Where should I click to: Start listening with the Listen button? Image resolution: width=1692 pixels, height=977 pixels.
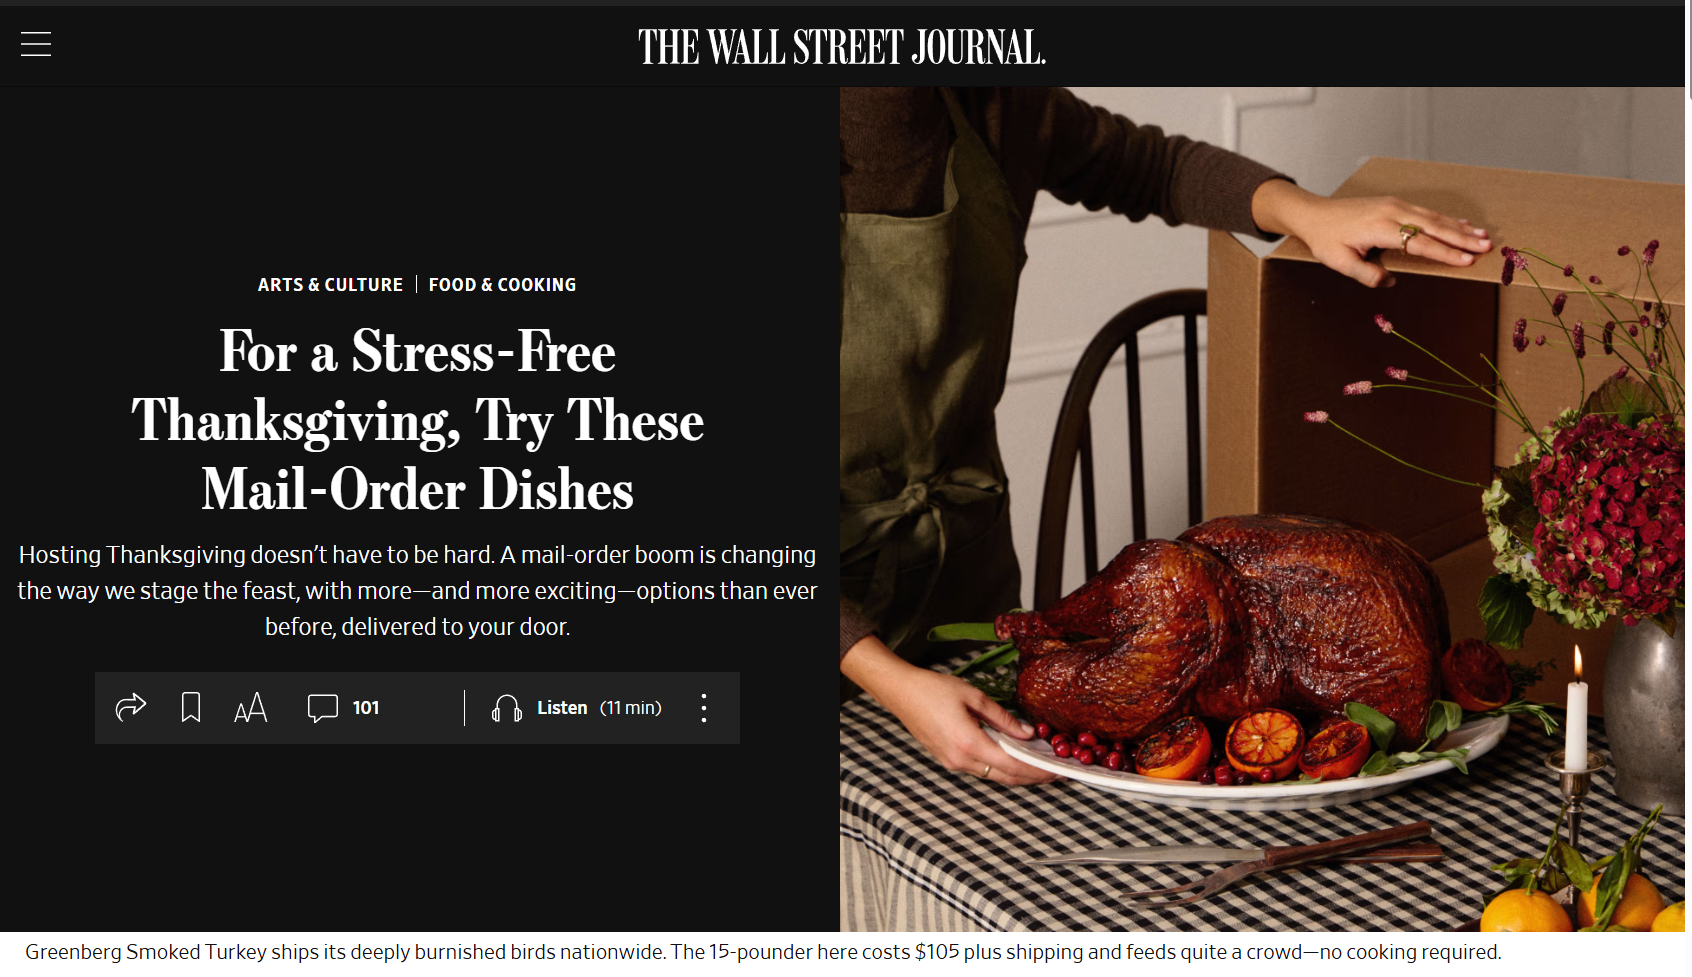562,708
